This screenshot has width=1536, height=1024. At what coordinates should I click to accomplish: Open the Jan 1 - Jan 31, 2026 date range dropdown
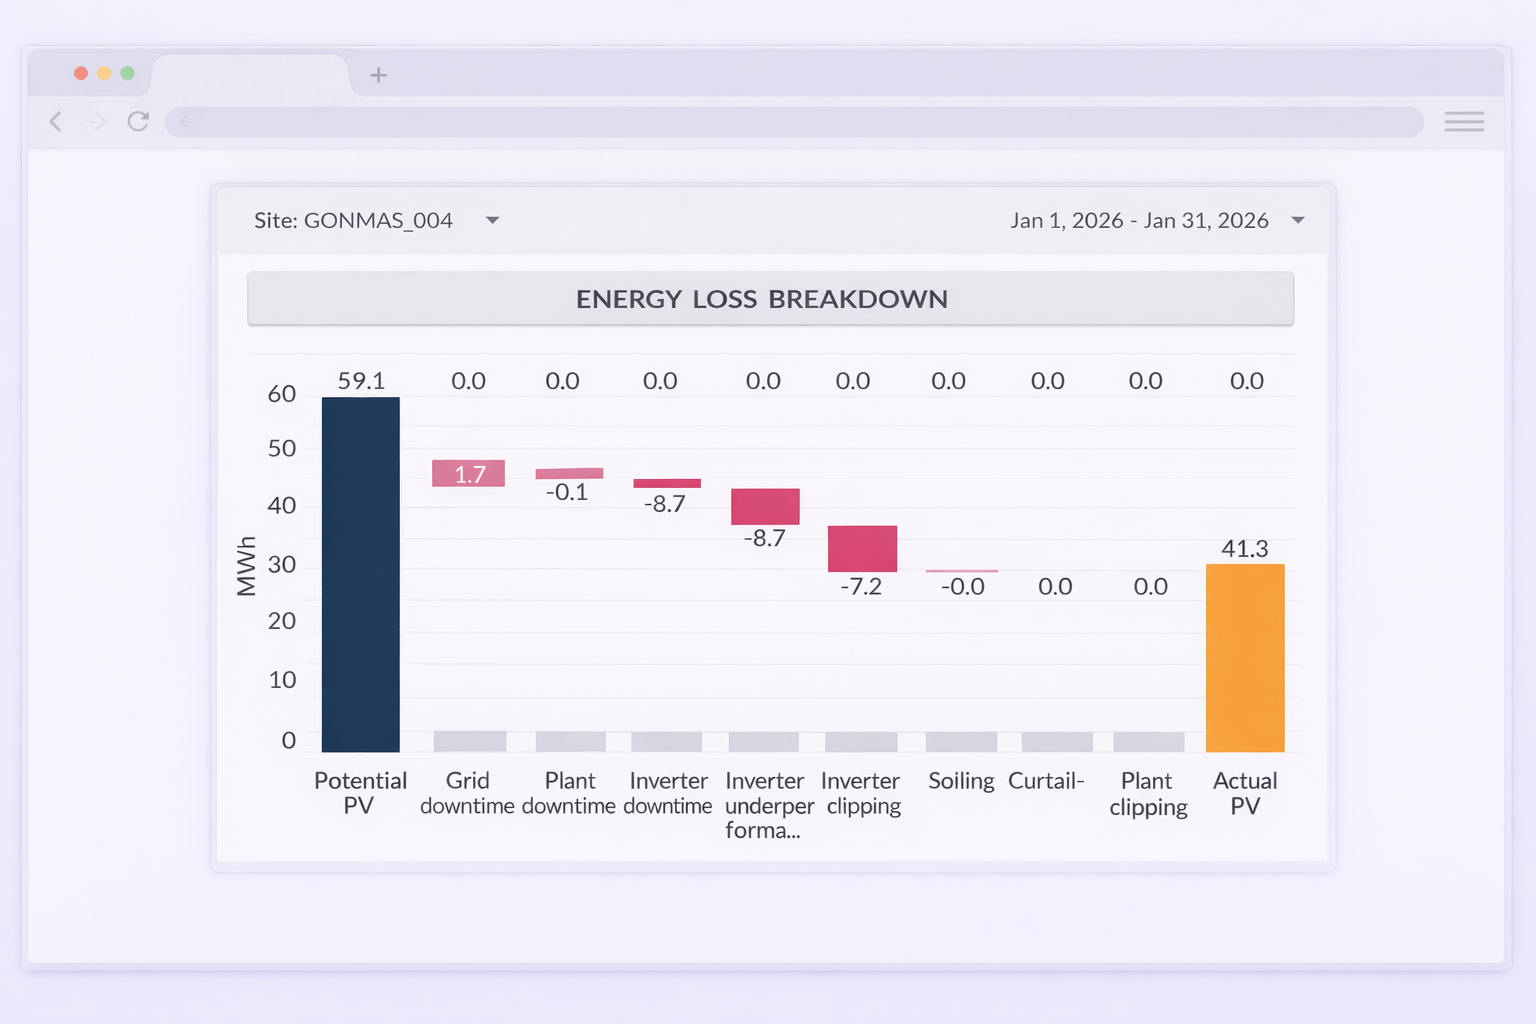pos(1157,220)
